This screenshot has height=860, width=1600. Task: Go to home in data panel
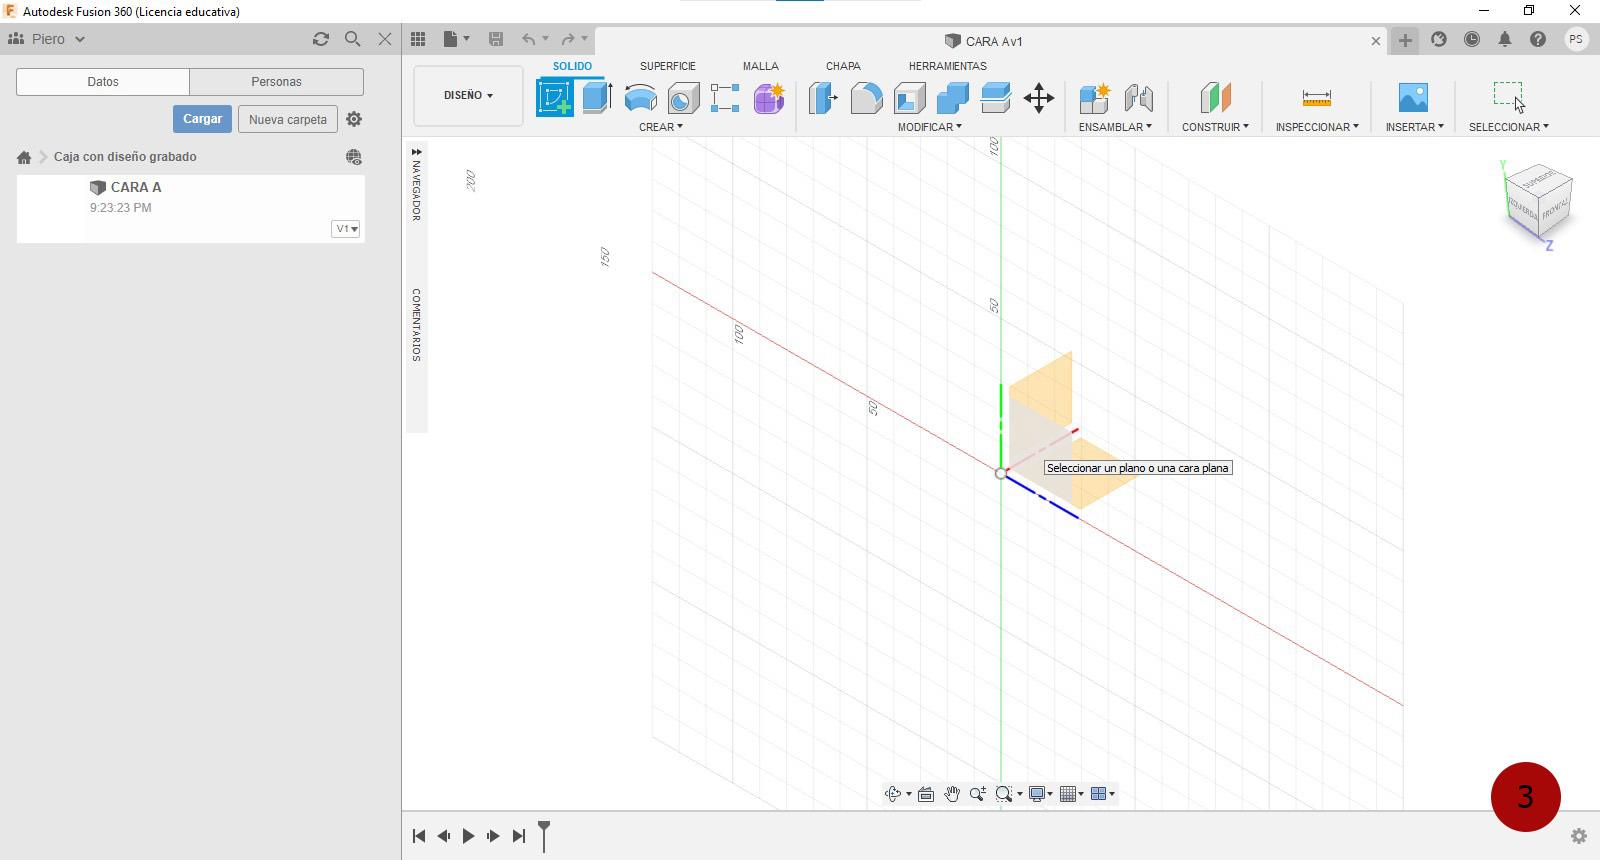click(24, 157)
